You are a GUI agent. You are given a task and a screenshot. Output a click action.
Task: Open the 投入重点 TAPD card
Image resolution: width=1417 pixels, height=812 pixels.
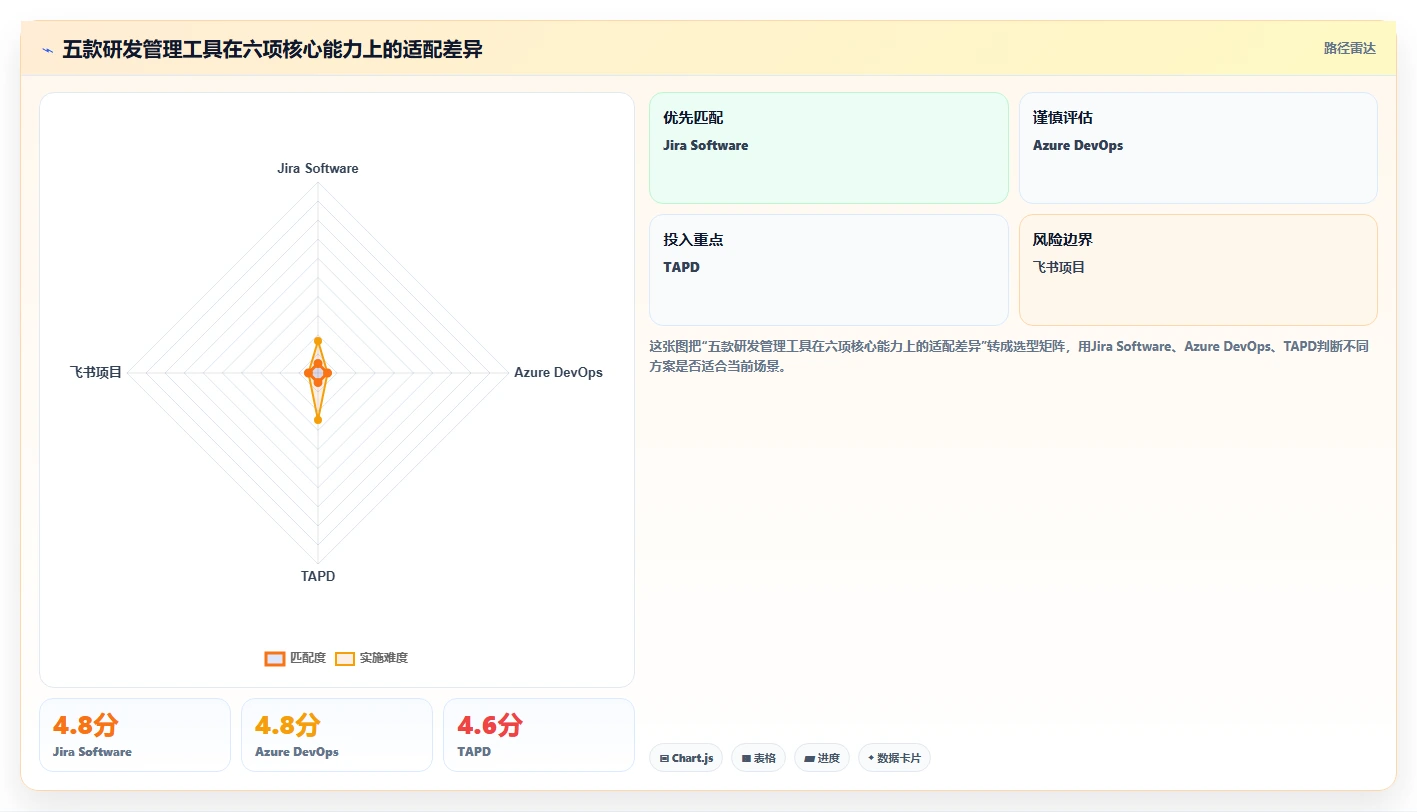(x=829, y=270)
